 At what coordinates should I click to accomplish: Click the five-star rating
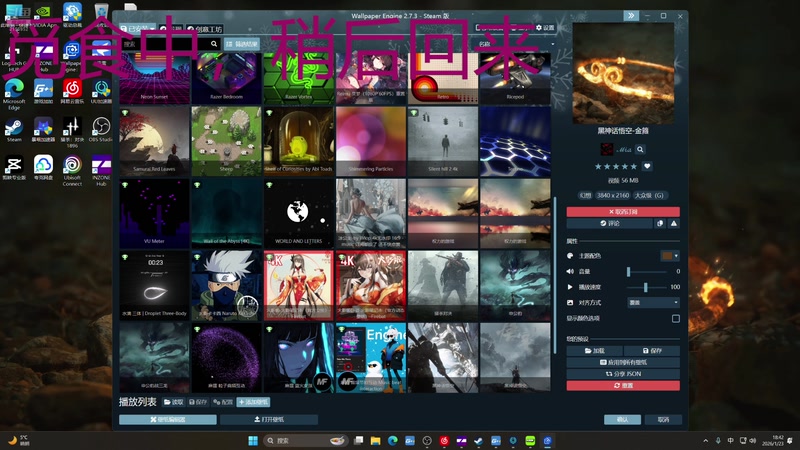click(615, 166)
